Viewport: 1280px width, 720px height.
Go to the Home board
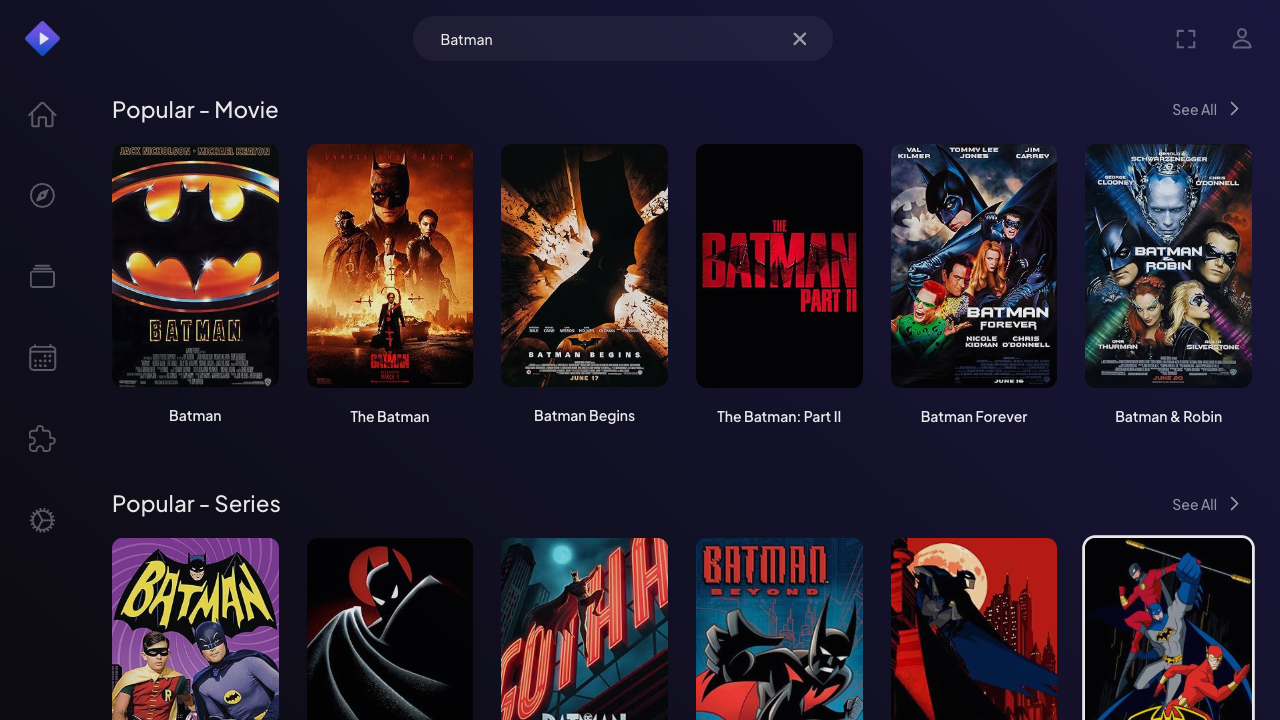click(42, 115)
